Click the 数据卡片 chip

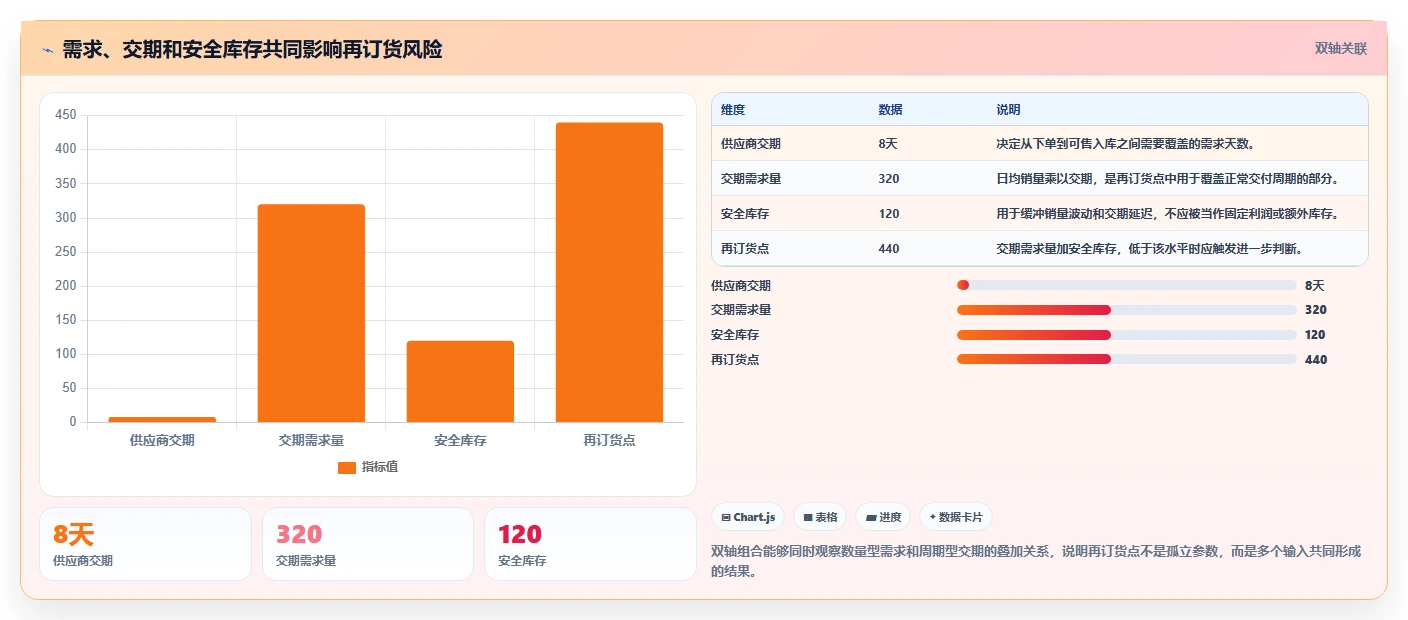(x=956, y=517)
